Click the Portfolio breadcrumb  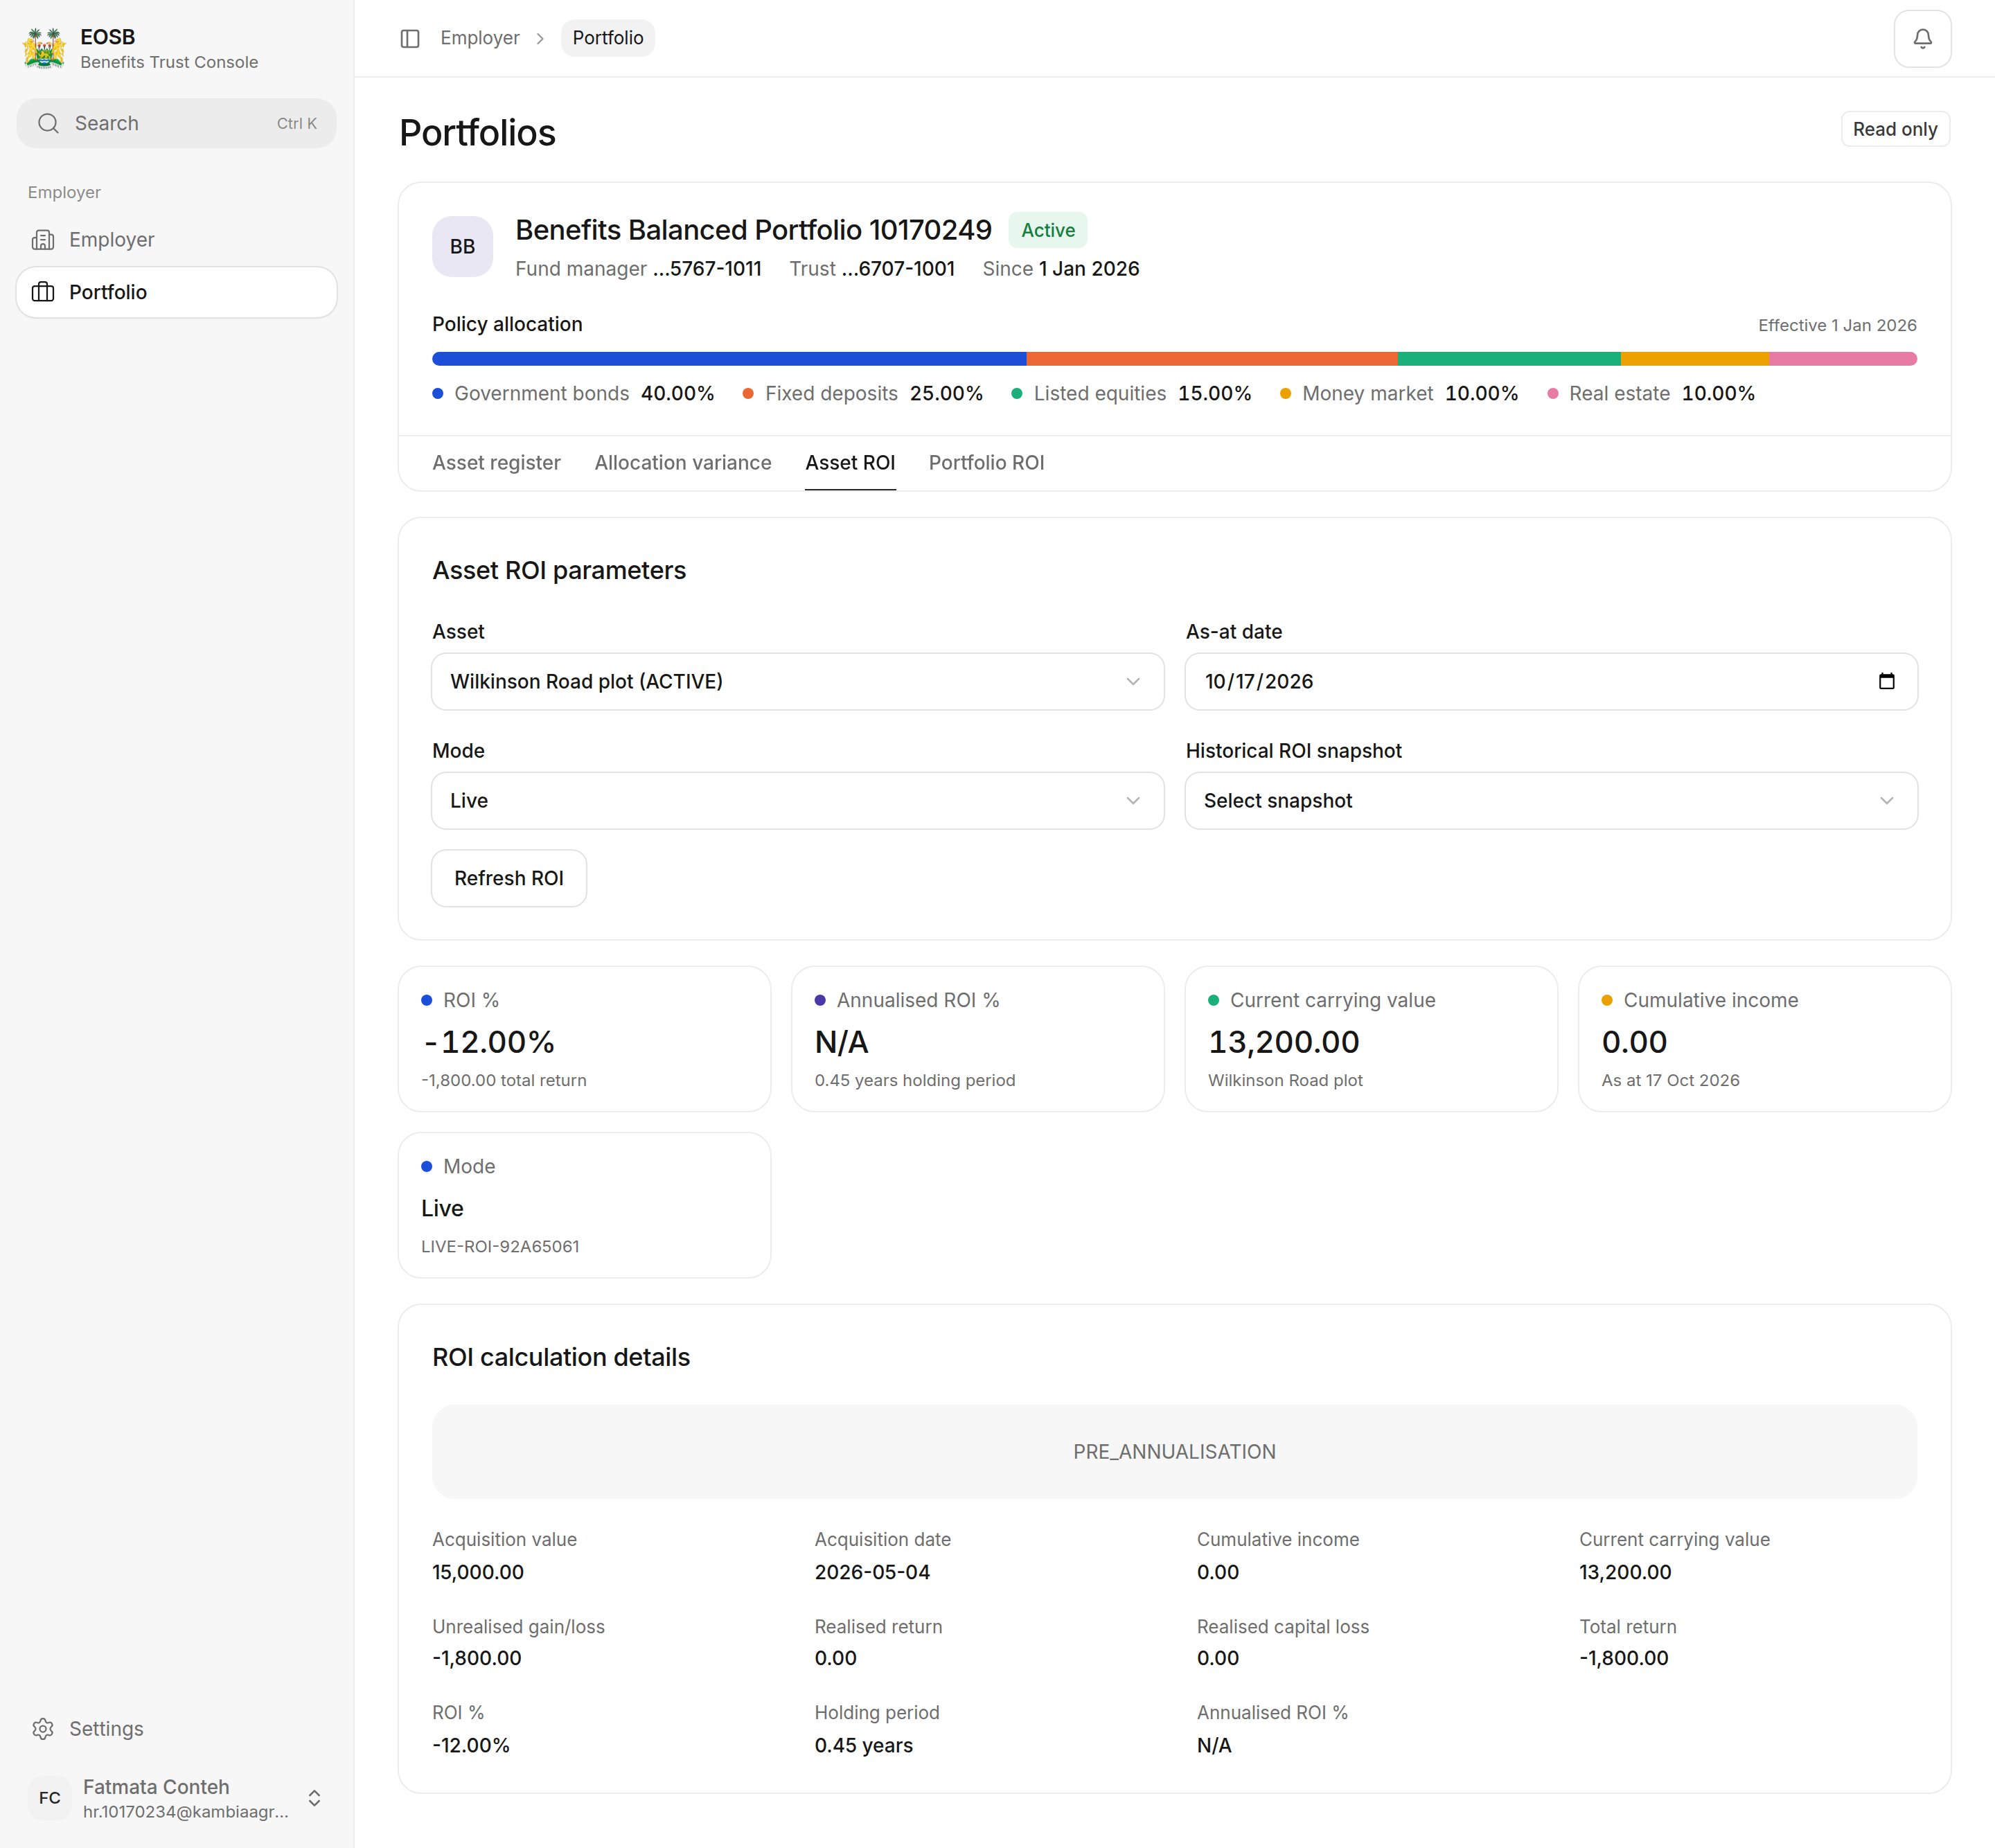(608, 38)
